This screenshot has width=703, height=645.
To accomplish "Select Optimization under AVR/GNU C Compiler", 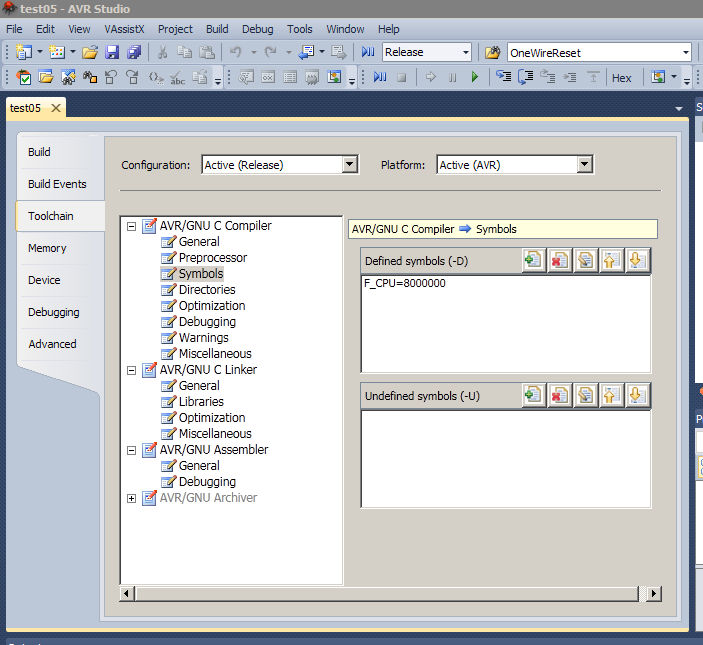I will pos(211,306).
